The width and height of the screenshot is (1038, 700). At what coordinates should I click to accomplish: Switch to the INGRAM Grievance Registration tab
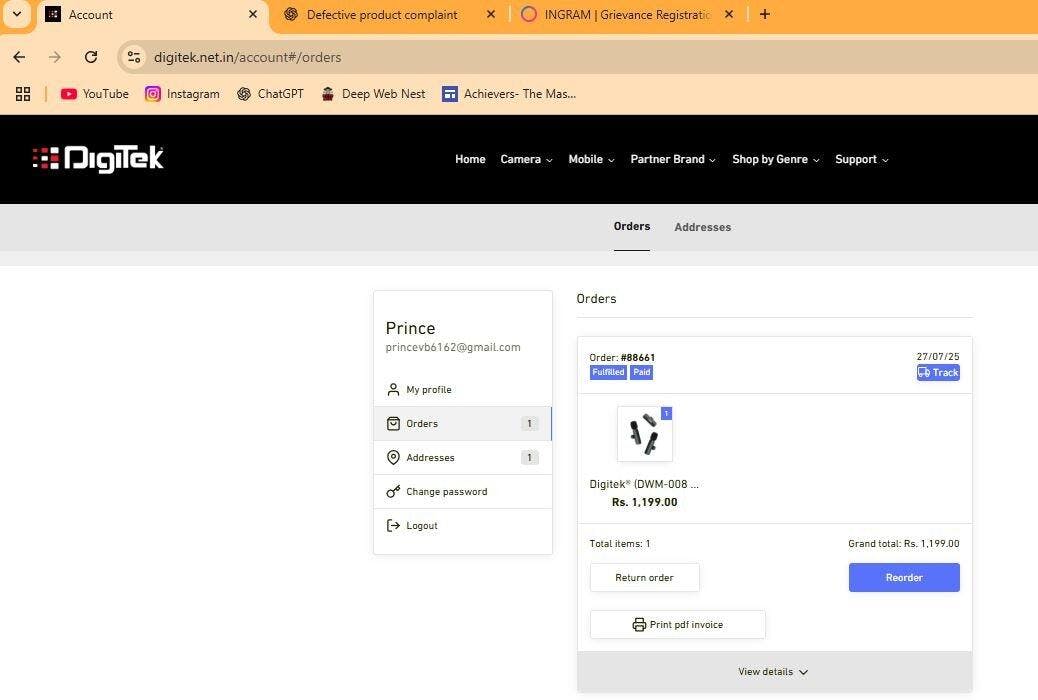click(x=626, y=15)
